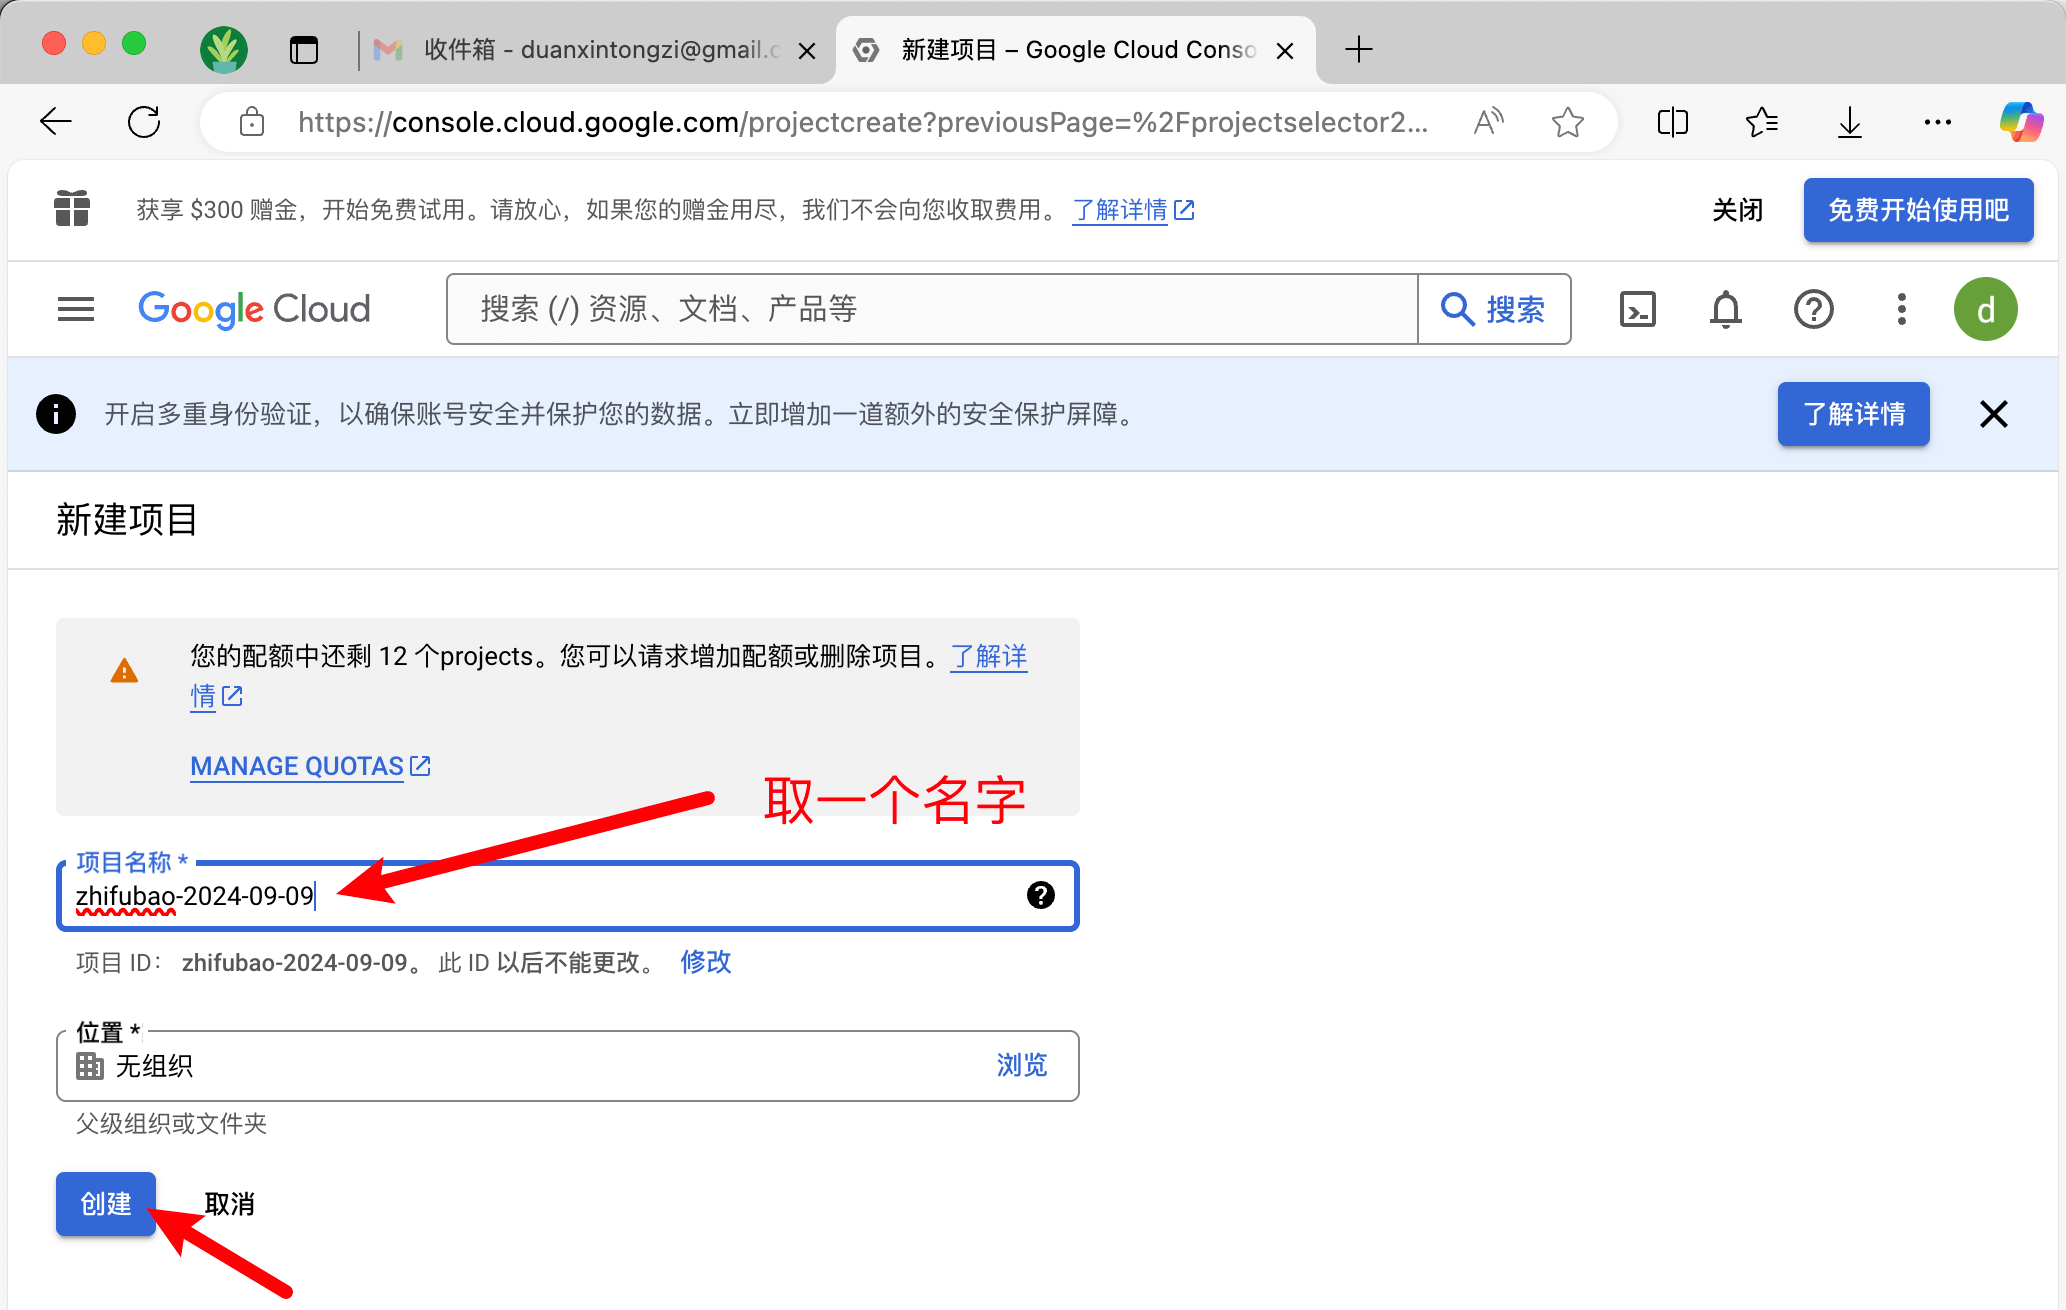2066x1310 pixels.
Task: Click the green account avatar 'd'
Action: point(1985,309)
